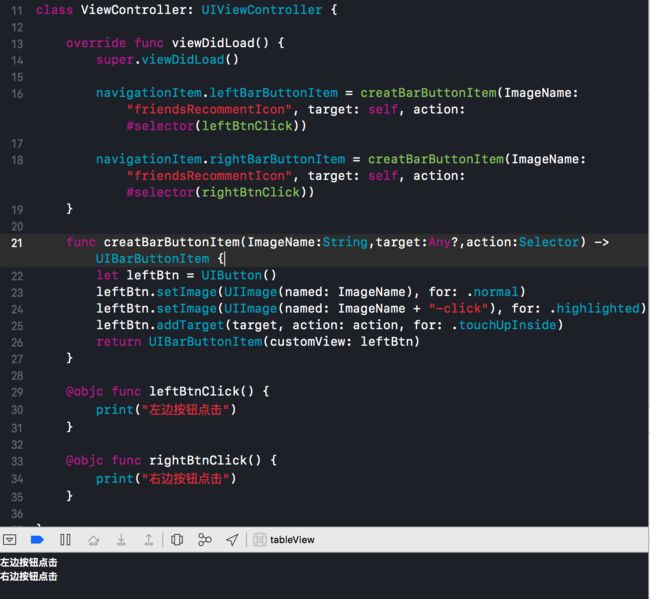Click the Selector parameter type on line 21
This screenshot has width=650, height=599.
(x=549, y=242)
